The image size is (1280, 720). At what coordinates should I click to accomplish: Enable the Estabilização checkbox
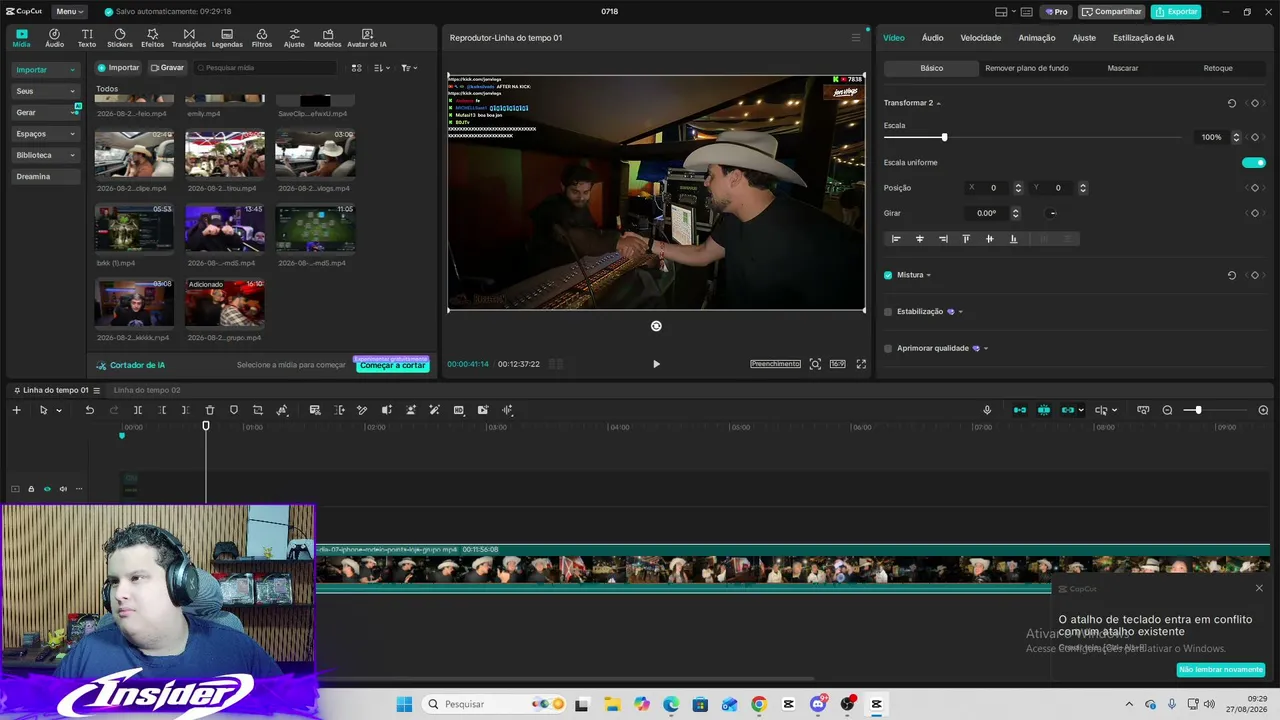(x=888, y=312)
